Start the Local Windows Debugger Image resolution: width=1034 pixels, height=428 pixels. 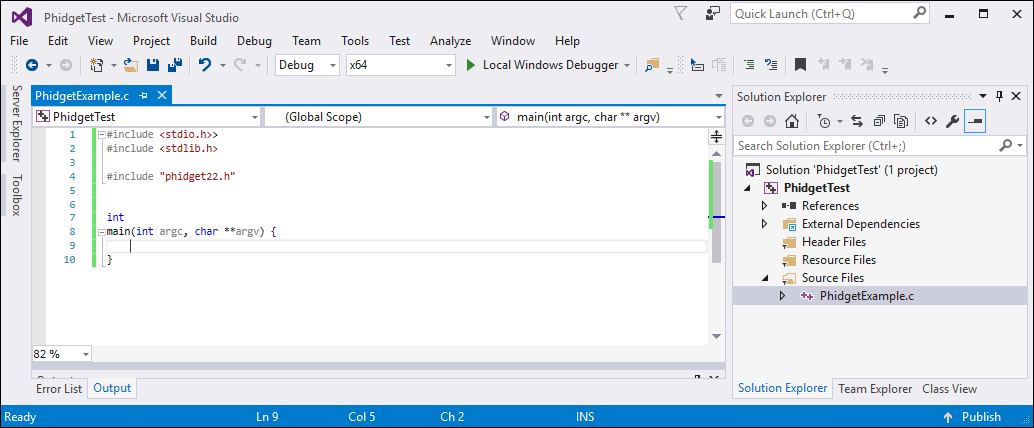542,65
